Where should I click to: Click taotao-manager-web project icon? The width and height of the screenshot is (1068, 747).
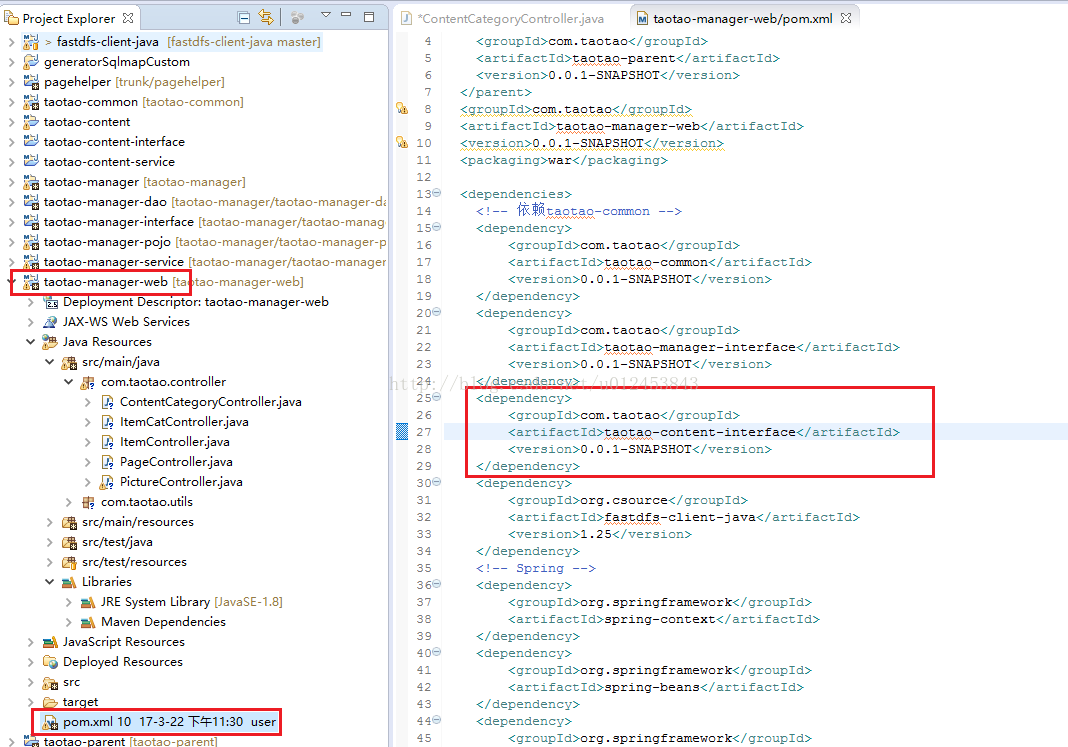(31, 282)
